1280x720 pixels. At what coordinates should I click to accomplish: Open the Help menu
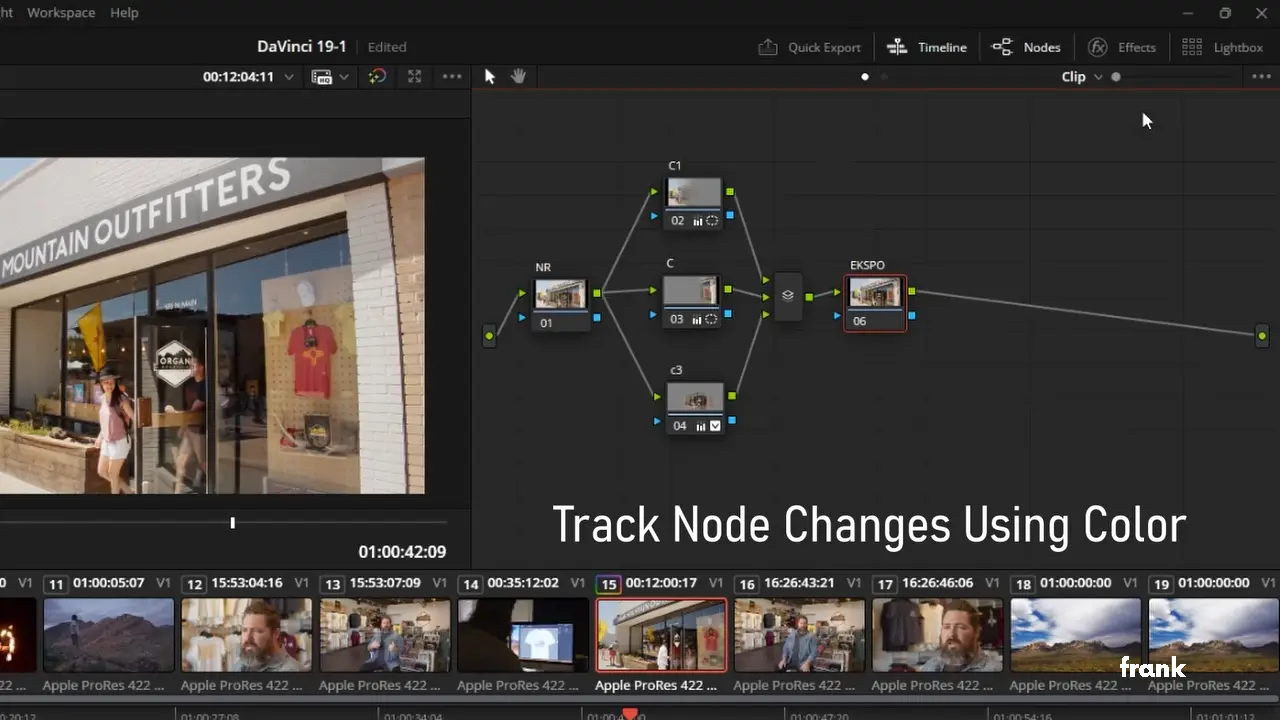124,13
